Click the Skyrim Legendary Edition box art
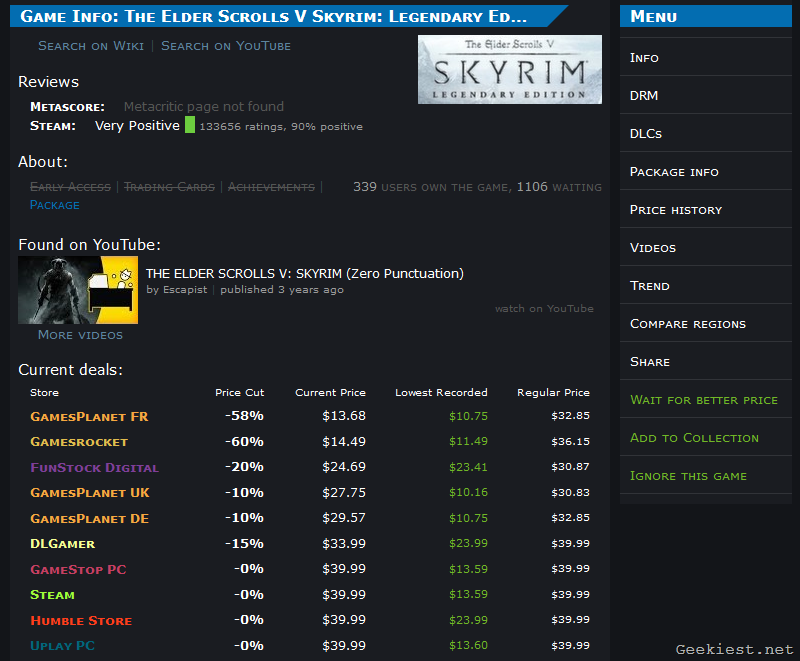Viewport: 800px width, 661px height. pyautogui.click(x=509, y=69)
